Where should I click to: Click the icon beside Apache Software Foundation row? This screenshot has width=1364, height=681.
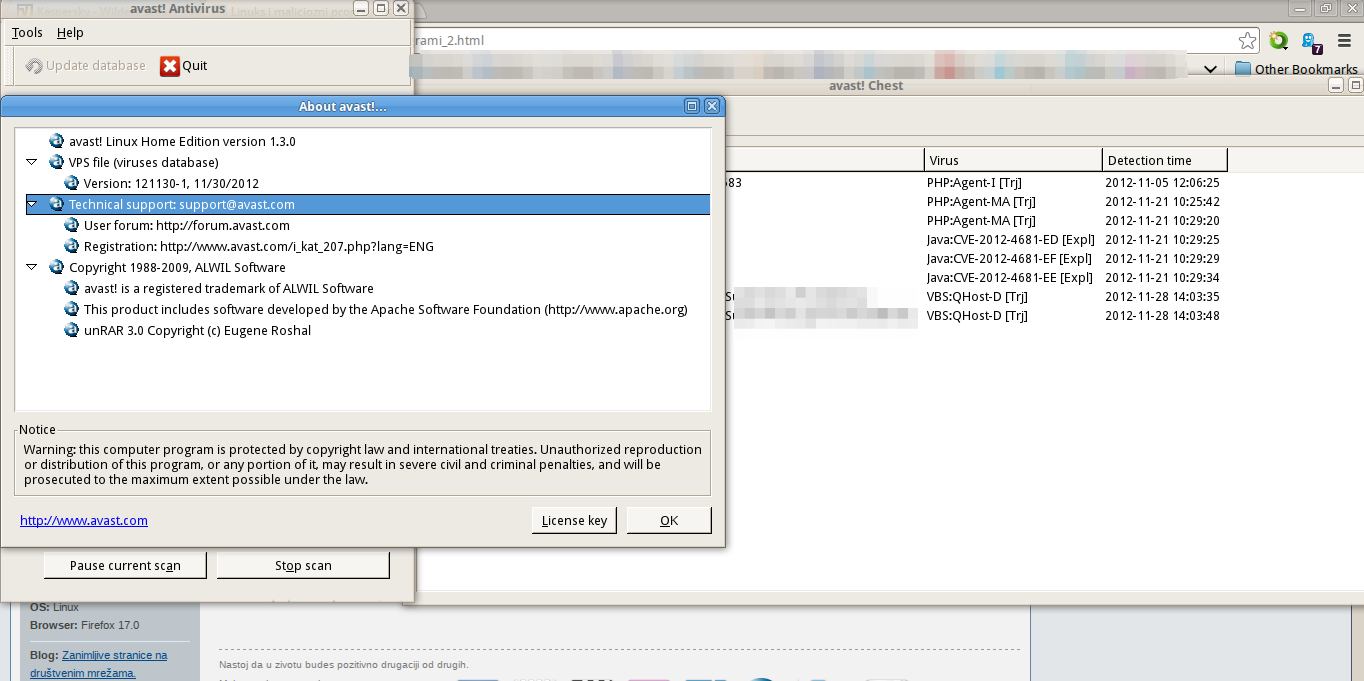pyautogui.click(x=71, y=309)
